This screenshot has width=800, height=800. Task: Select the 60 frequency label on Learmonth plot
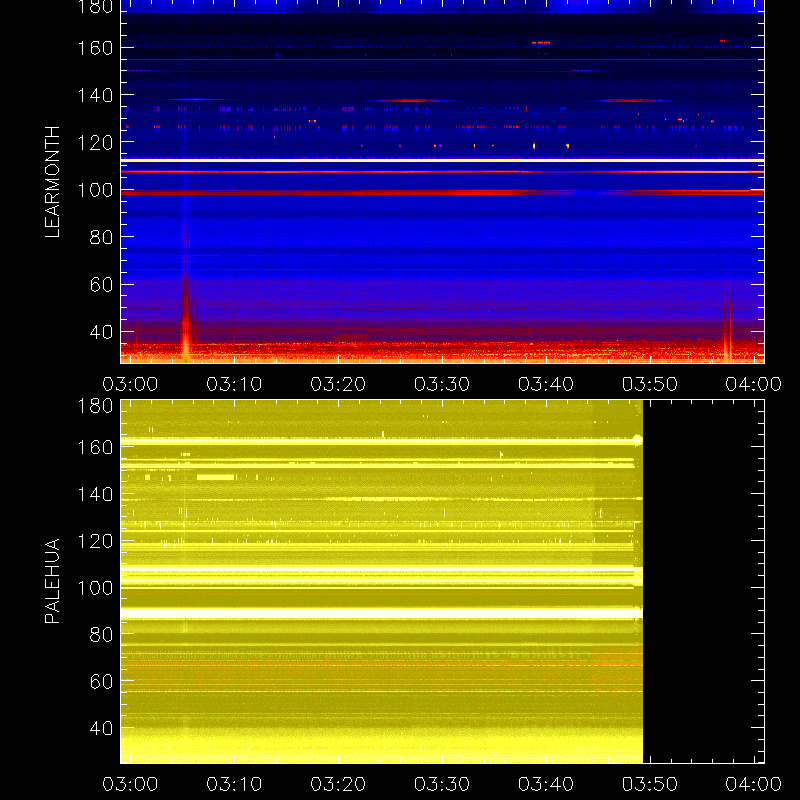(x=101, y=285)
